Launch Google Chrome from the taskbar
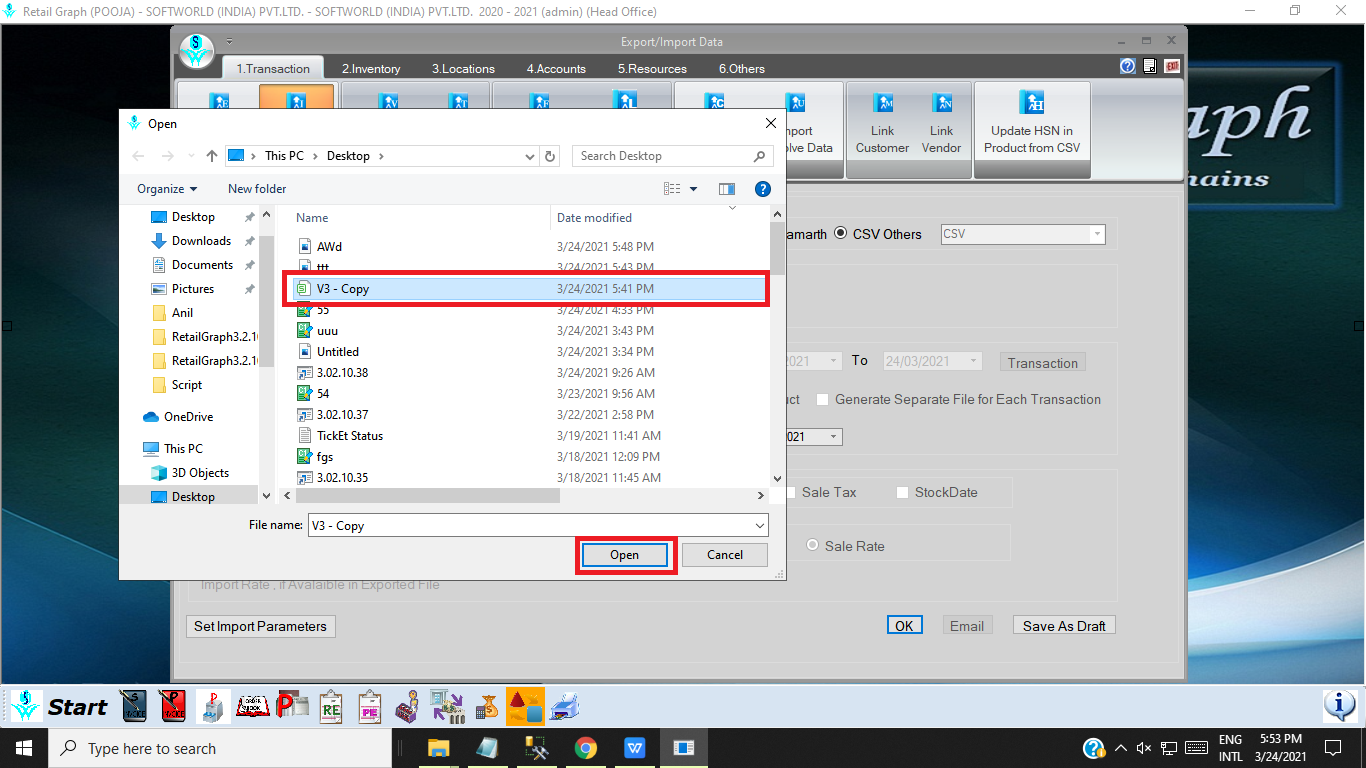 pos(586,748)
